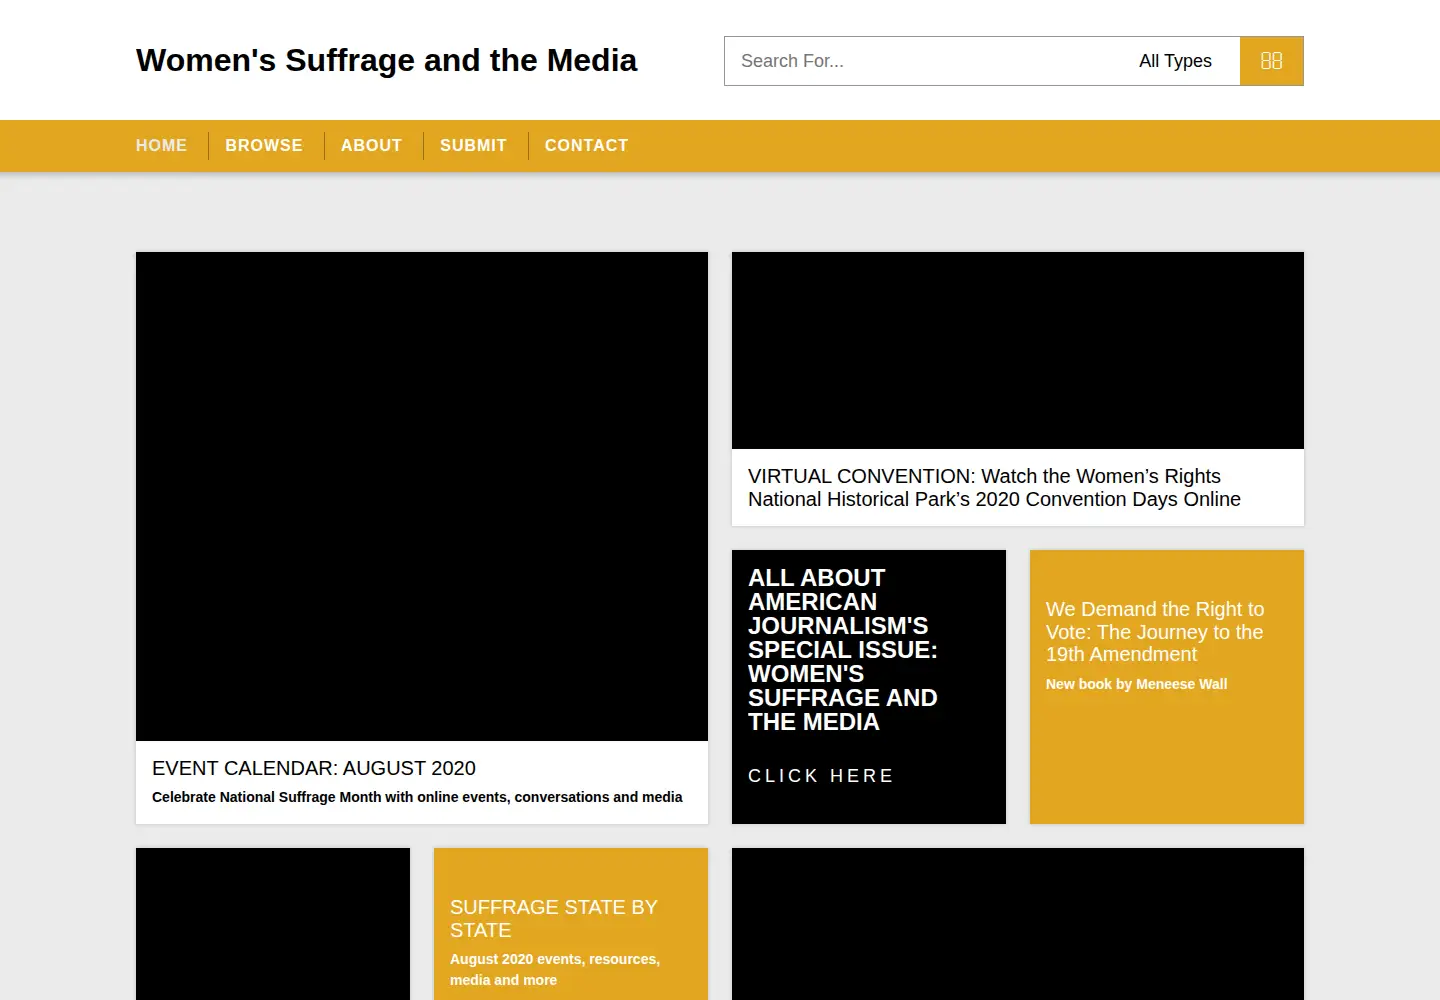Open the ABOUT menu item

[371, 146]
